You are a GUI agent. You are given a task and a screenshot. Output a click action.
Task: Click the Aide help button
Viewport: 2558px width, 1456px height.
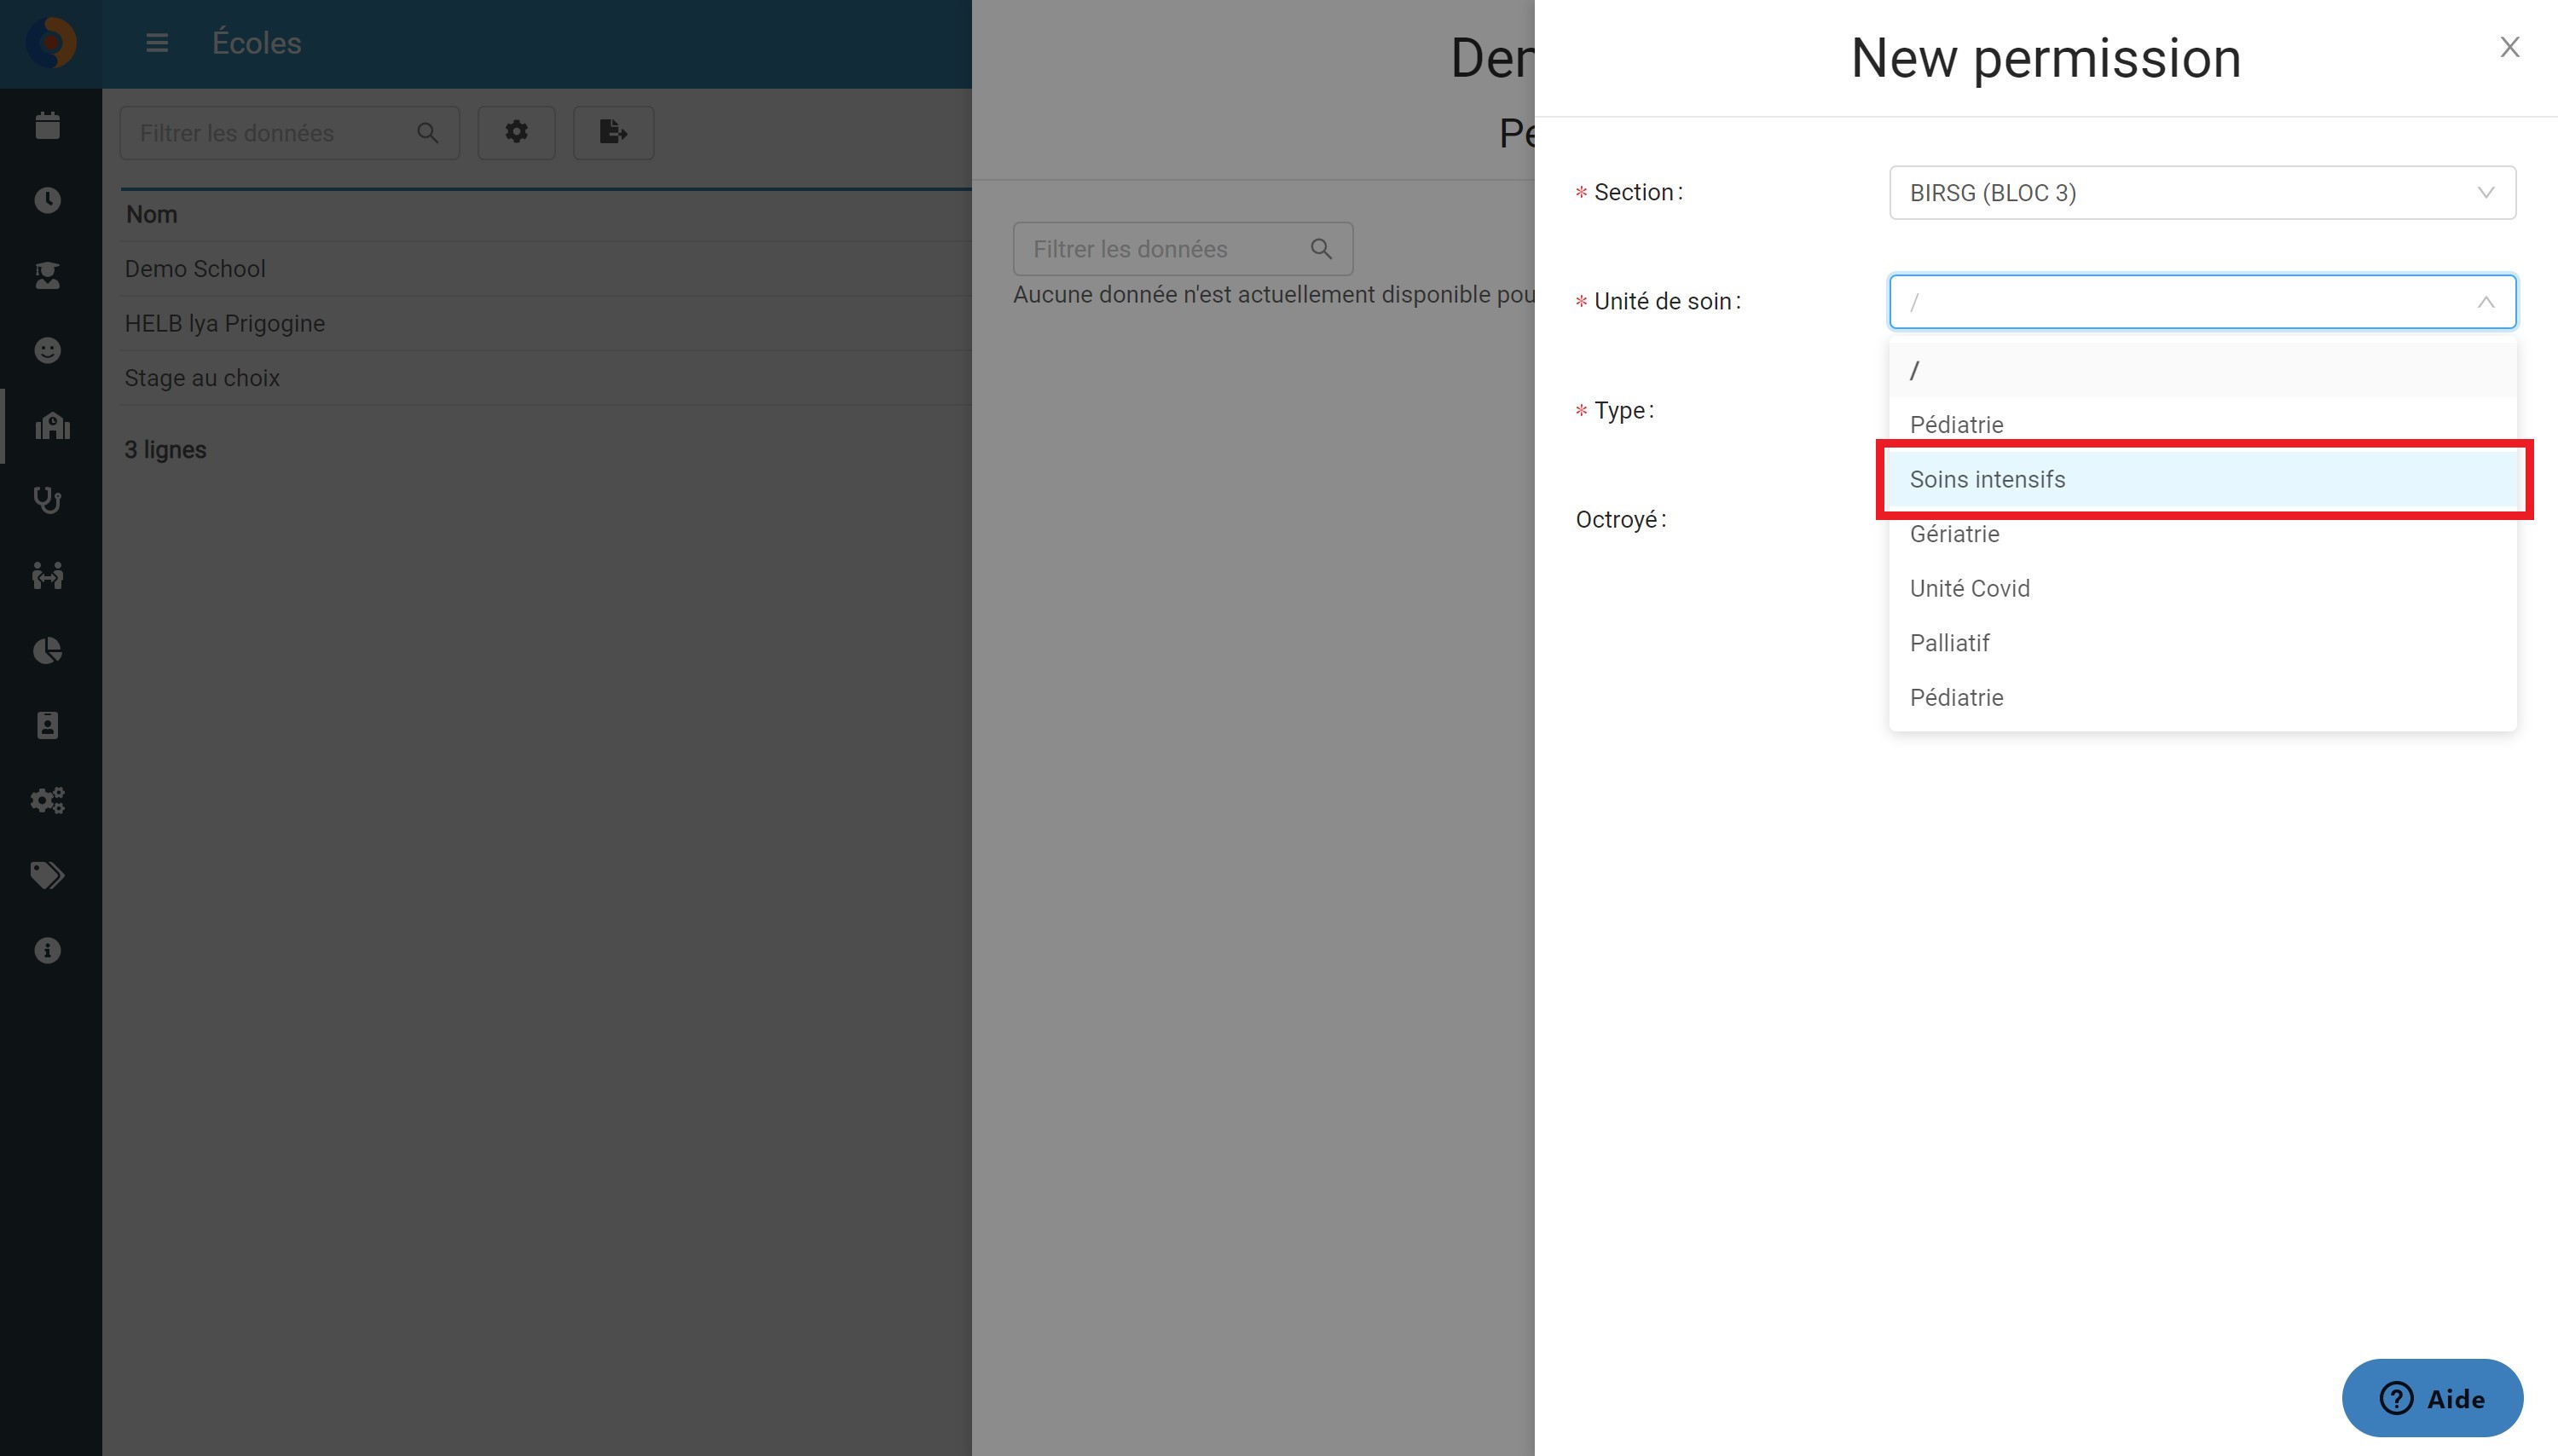click(2432, 1398)
